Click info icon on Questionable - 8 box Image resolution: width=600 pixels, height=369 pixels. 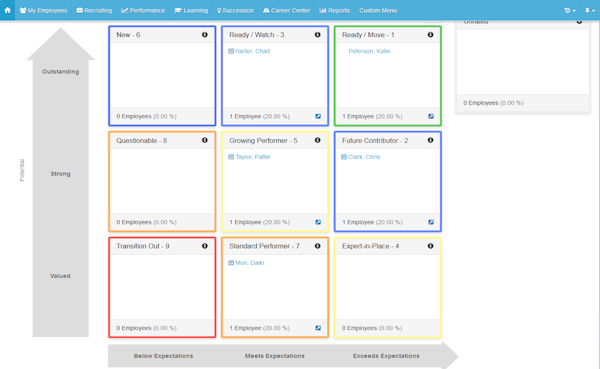click(205, 140)
